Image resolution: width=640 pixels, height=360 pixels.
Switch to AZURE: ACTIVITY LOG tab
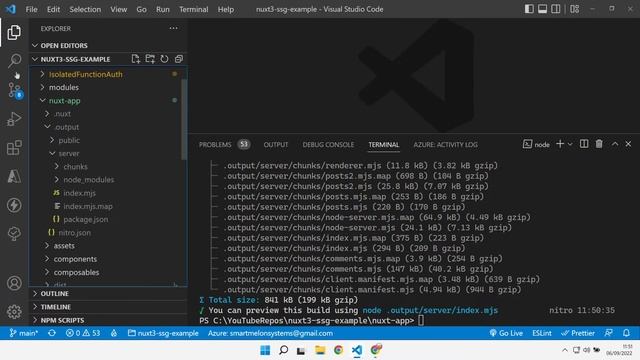[445, 144]
